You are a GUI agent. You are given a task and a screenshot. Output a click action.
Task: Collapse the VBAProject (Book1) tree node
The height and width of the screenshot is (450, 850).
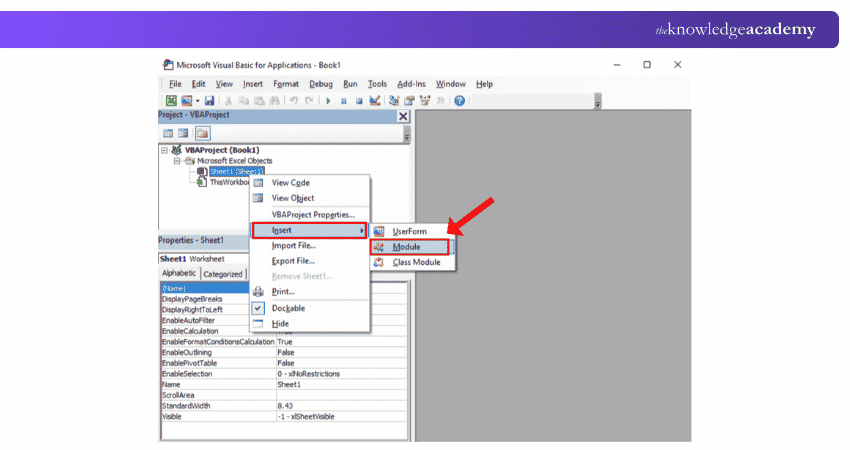(x=164, y=150)
